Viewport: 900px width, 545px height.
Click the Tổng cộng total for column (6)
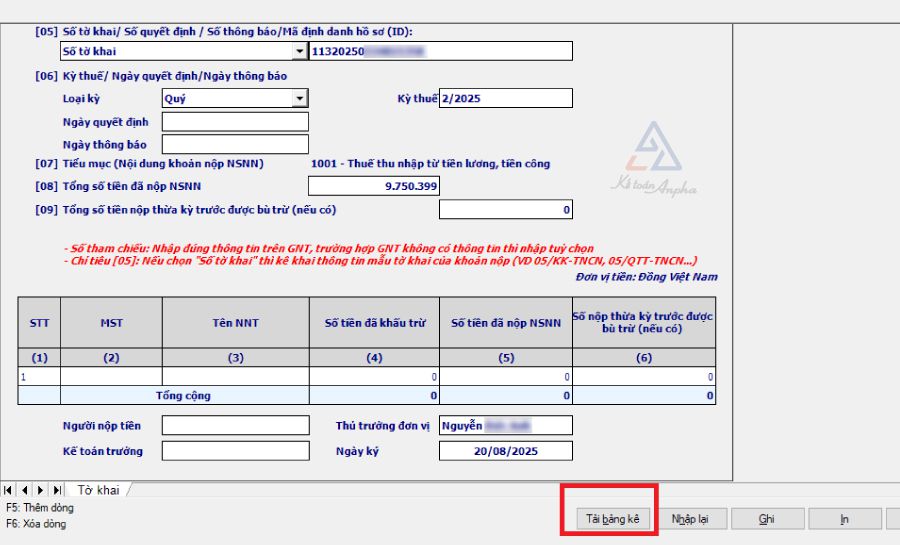click(644, 396)
